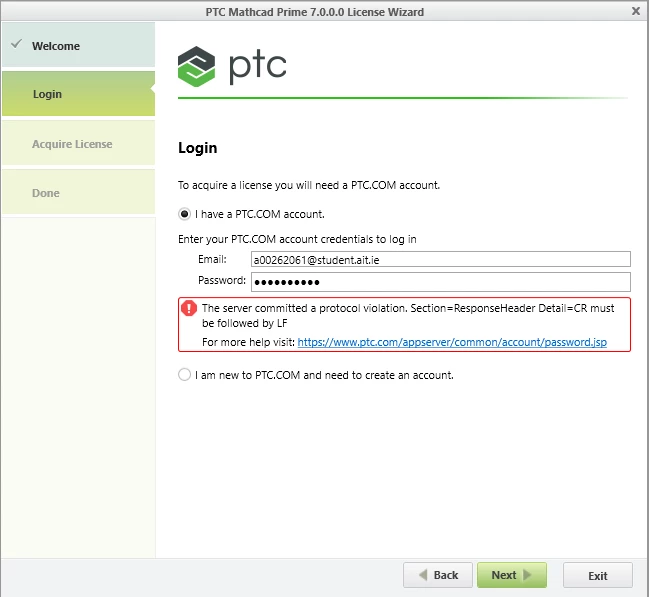Select the Acquire License step
Screen dimensions: 649x597
point(79,143)
